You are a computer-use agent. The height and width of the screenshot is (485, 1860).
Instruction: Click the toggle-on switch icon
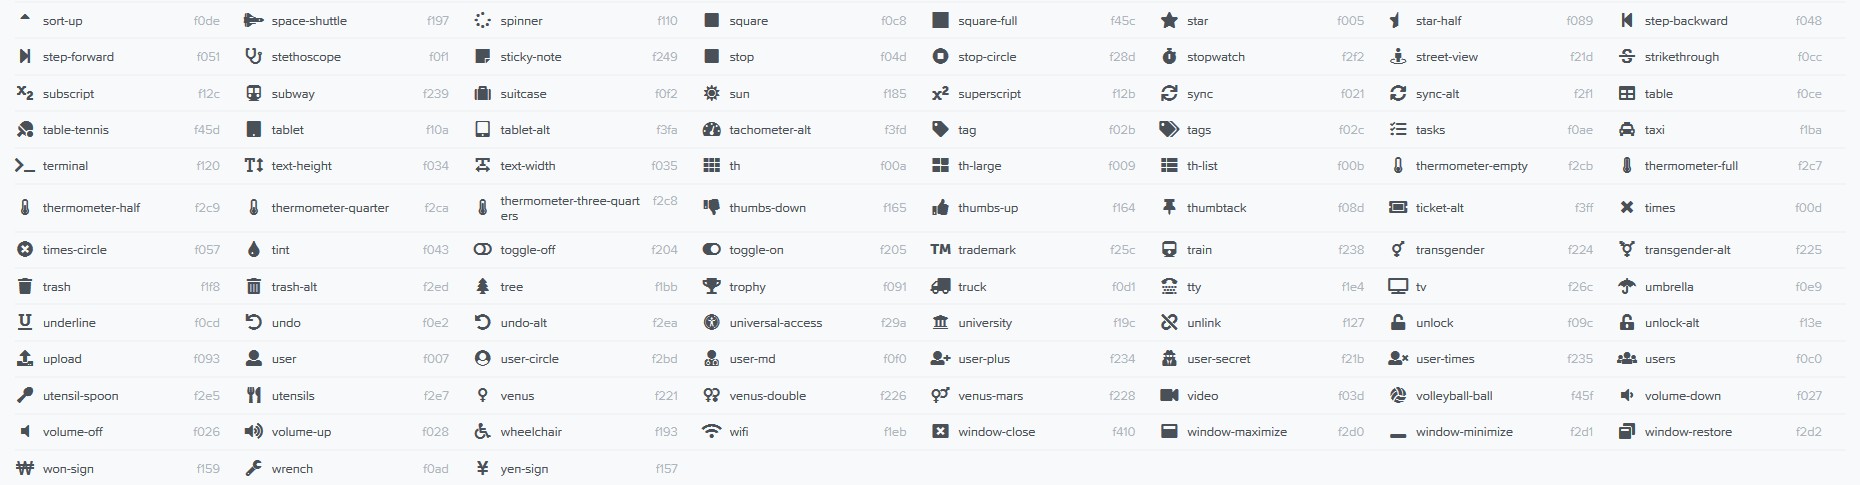[712, 250]
